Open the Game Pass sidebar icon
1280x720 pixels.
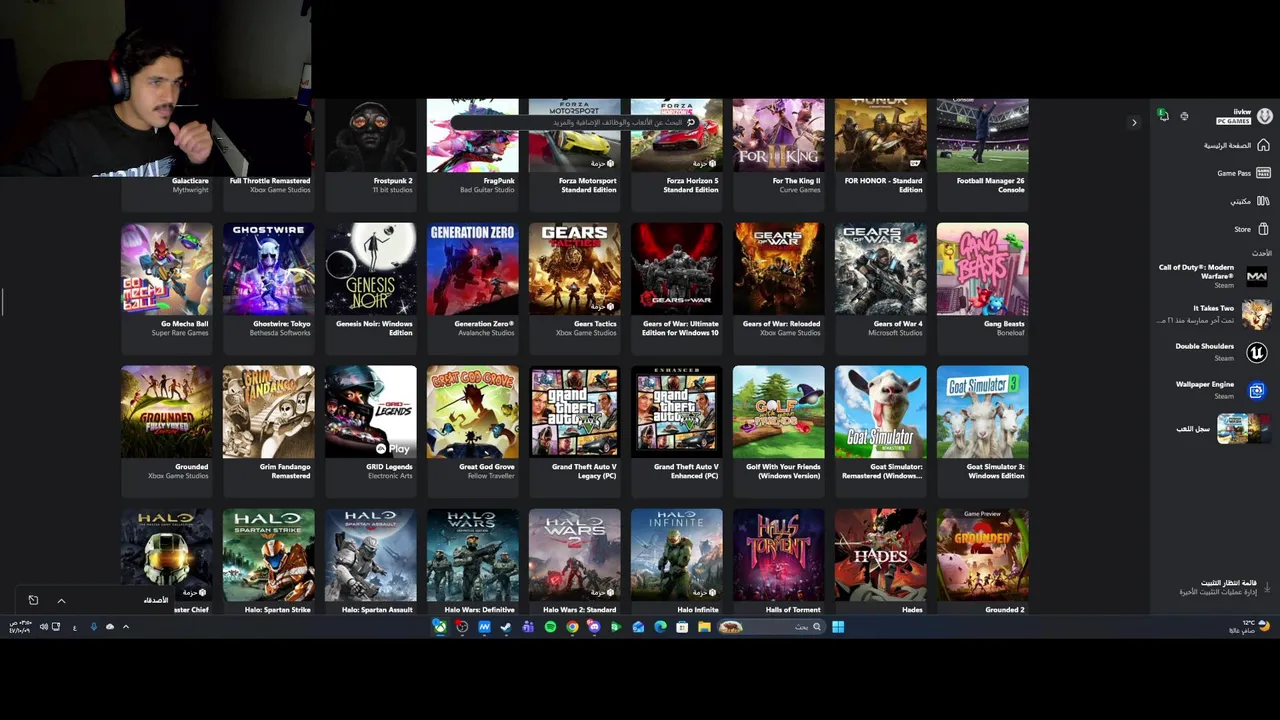click(x=1263, y=173)
